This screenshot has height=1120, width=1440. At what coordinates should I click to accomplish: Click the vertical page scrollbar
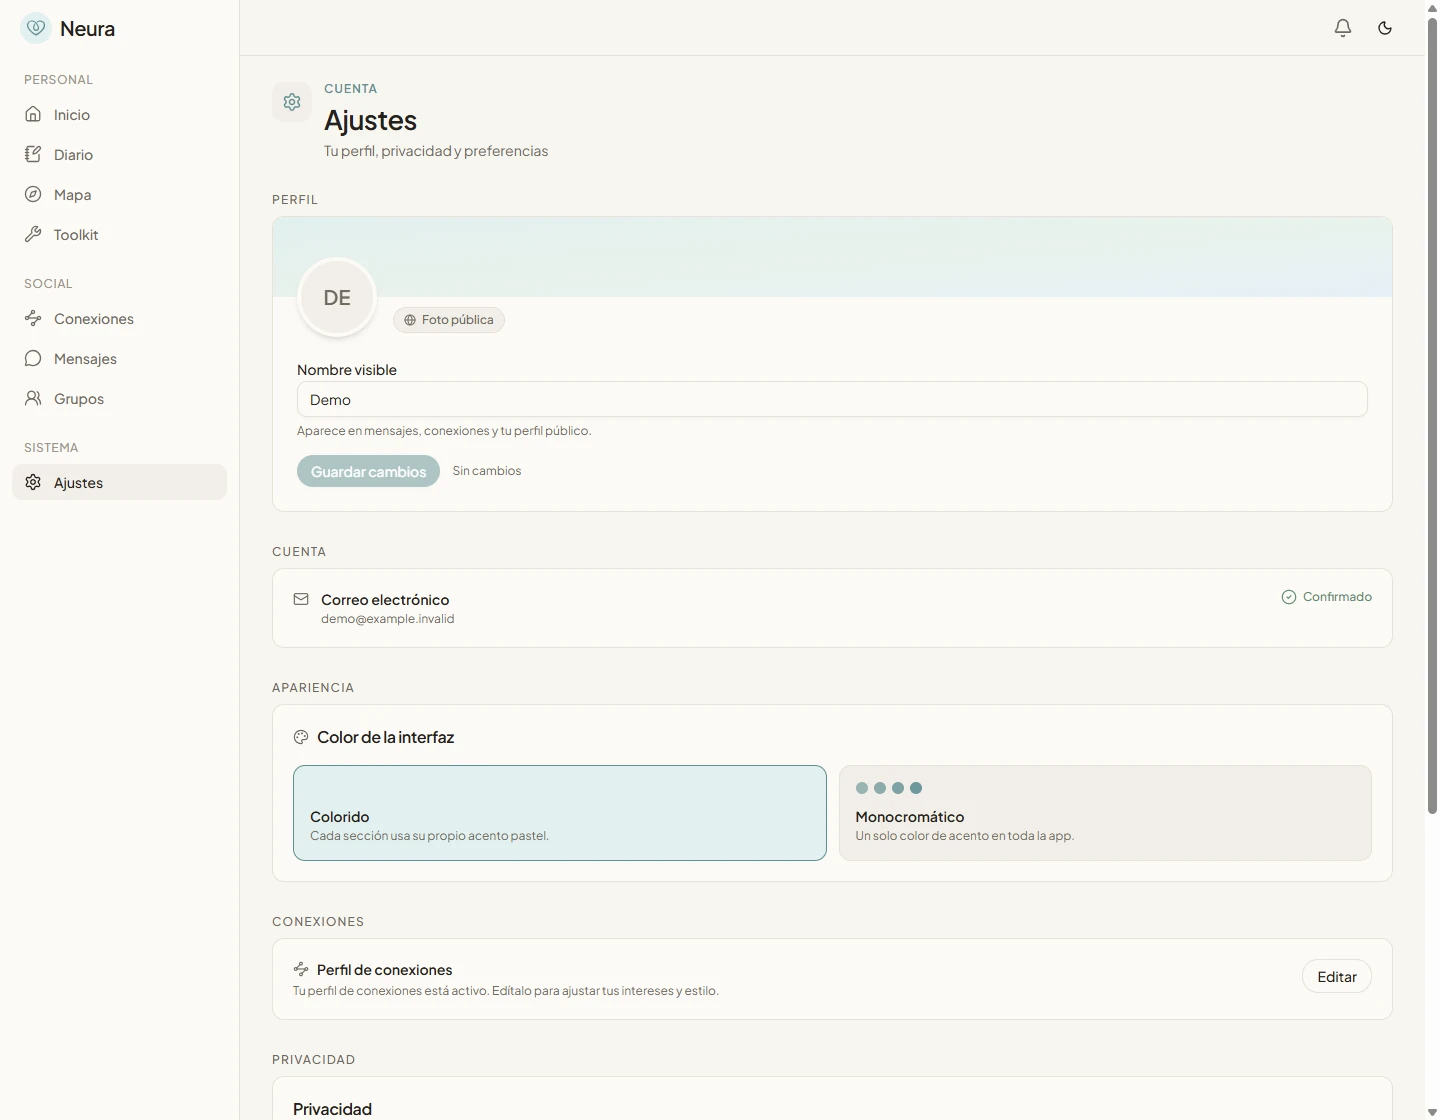click(x=1432, y=415)
